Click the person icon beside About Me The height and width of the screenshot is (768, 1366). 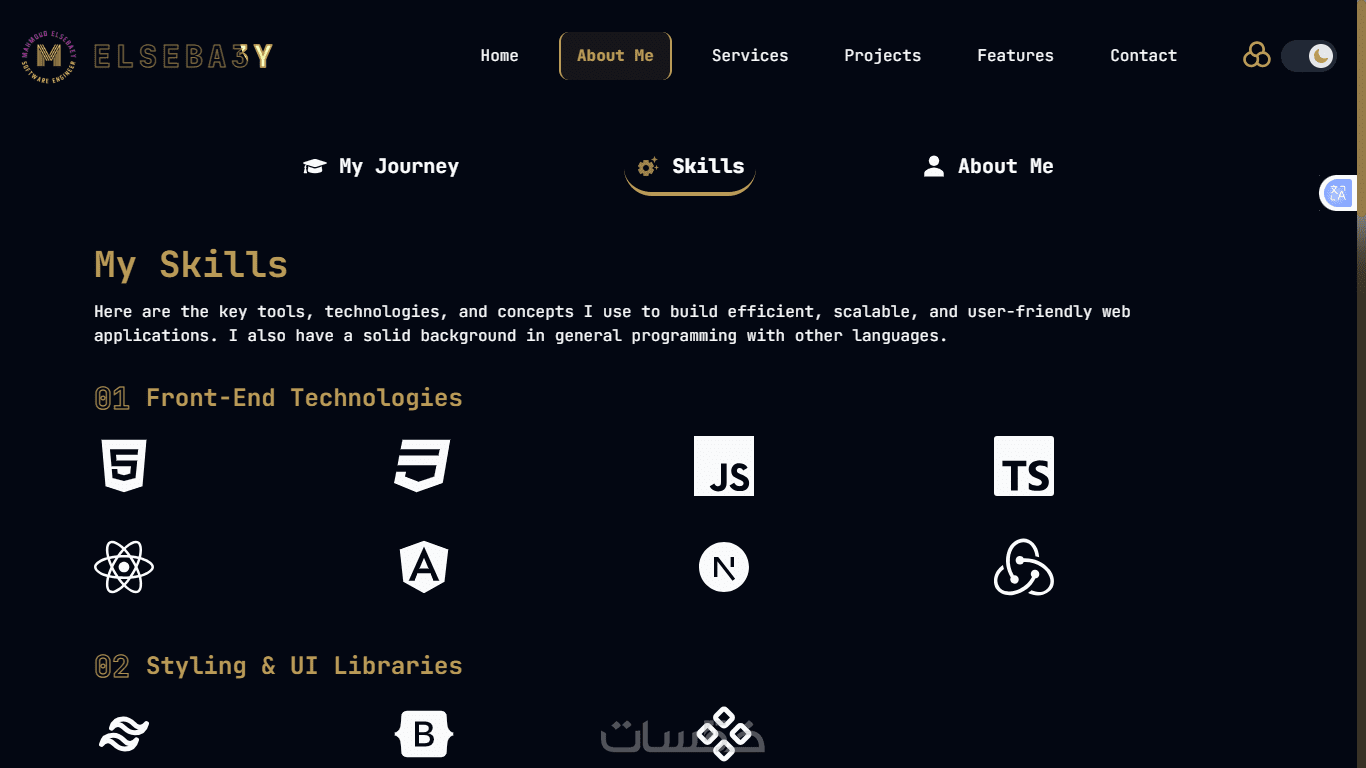[x=934, y=166]
